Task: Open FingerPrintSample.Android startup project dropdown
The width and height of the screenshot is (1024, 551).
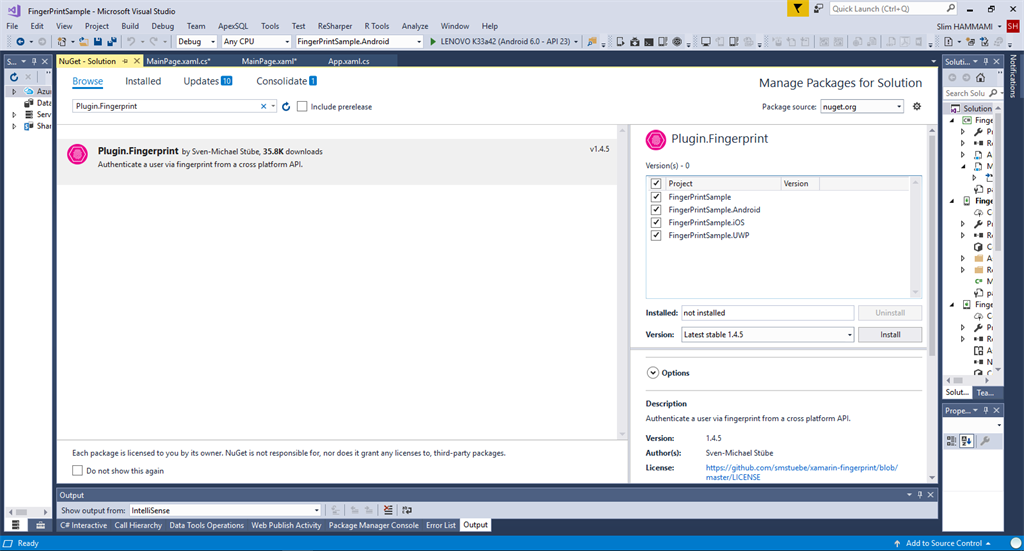Action: click(x=359, y=42)
